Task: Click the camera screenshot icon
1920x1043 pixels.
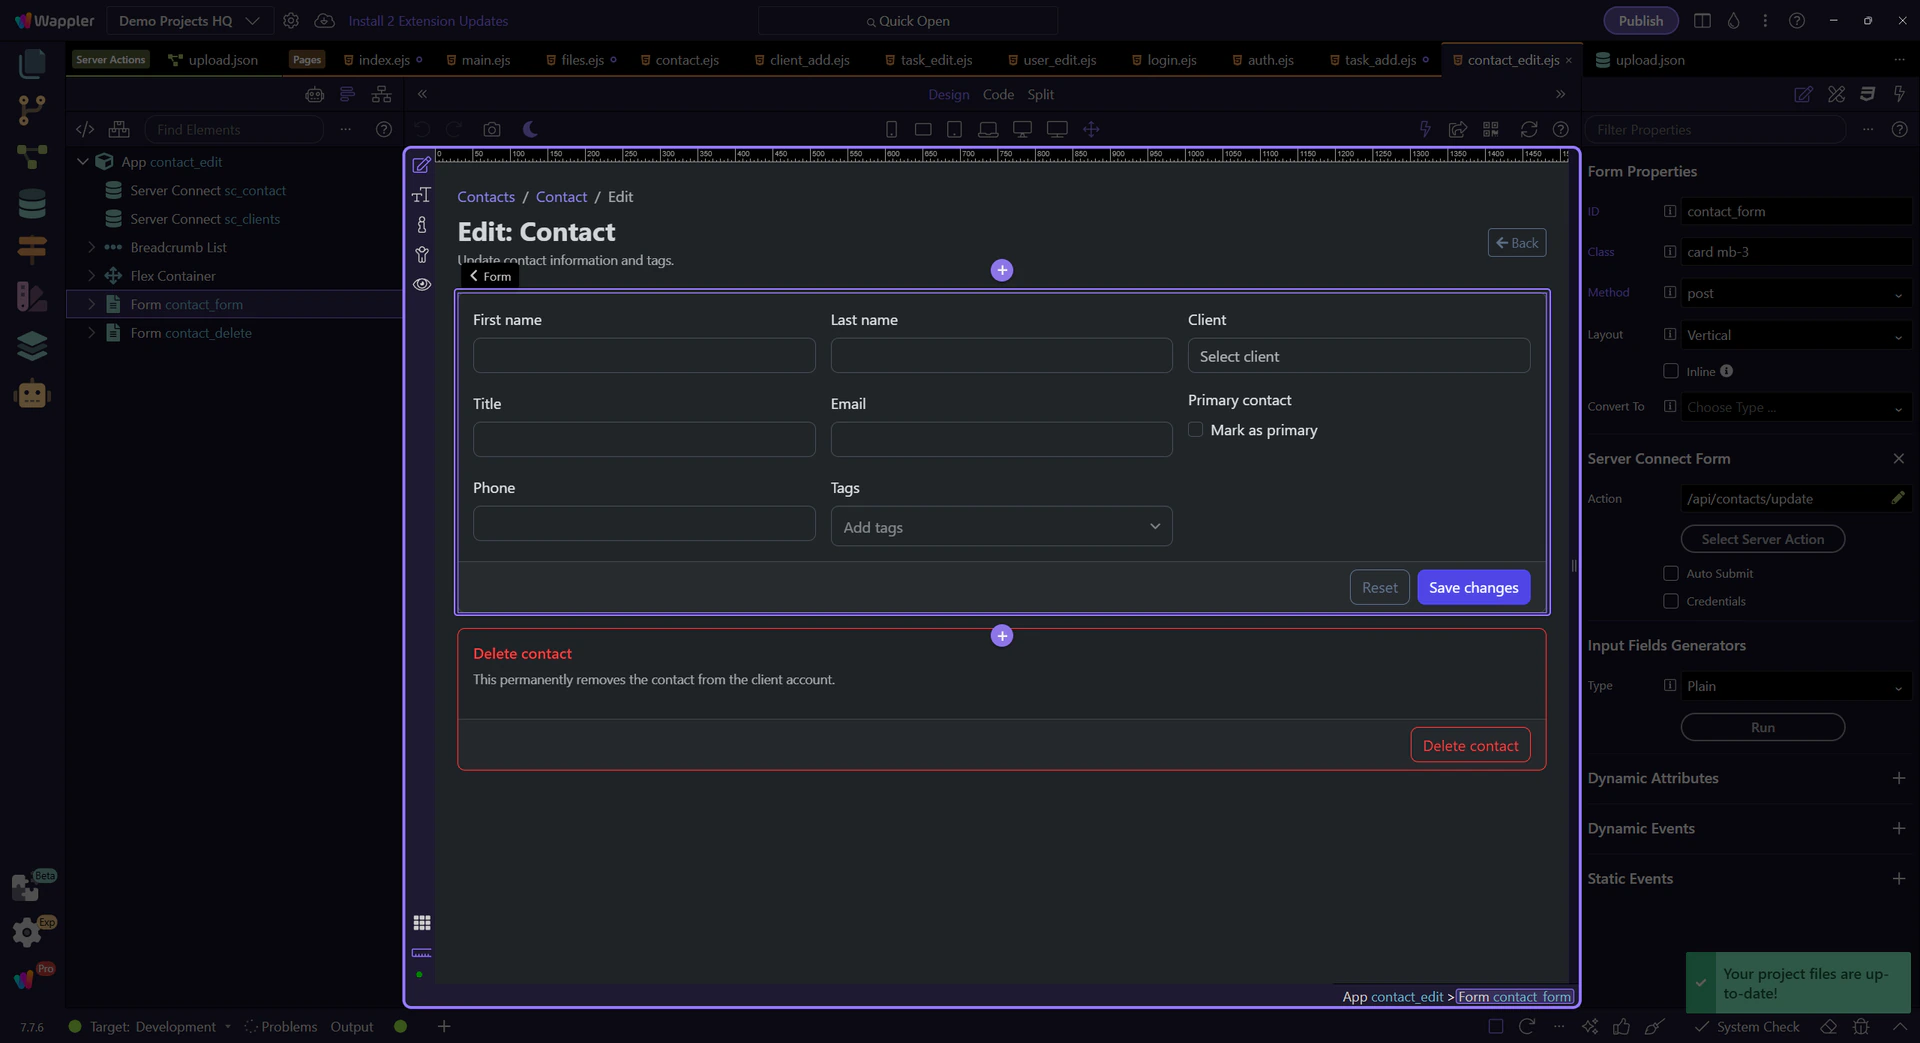Action: coord(491,129)
